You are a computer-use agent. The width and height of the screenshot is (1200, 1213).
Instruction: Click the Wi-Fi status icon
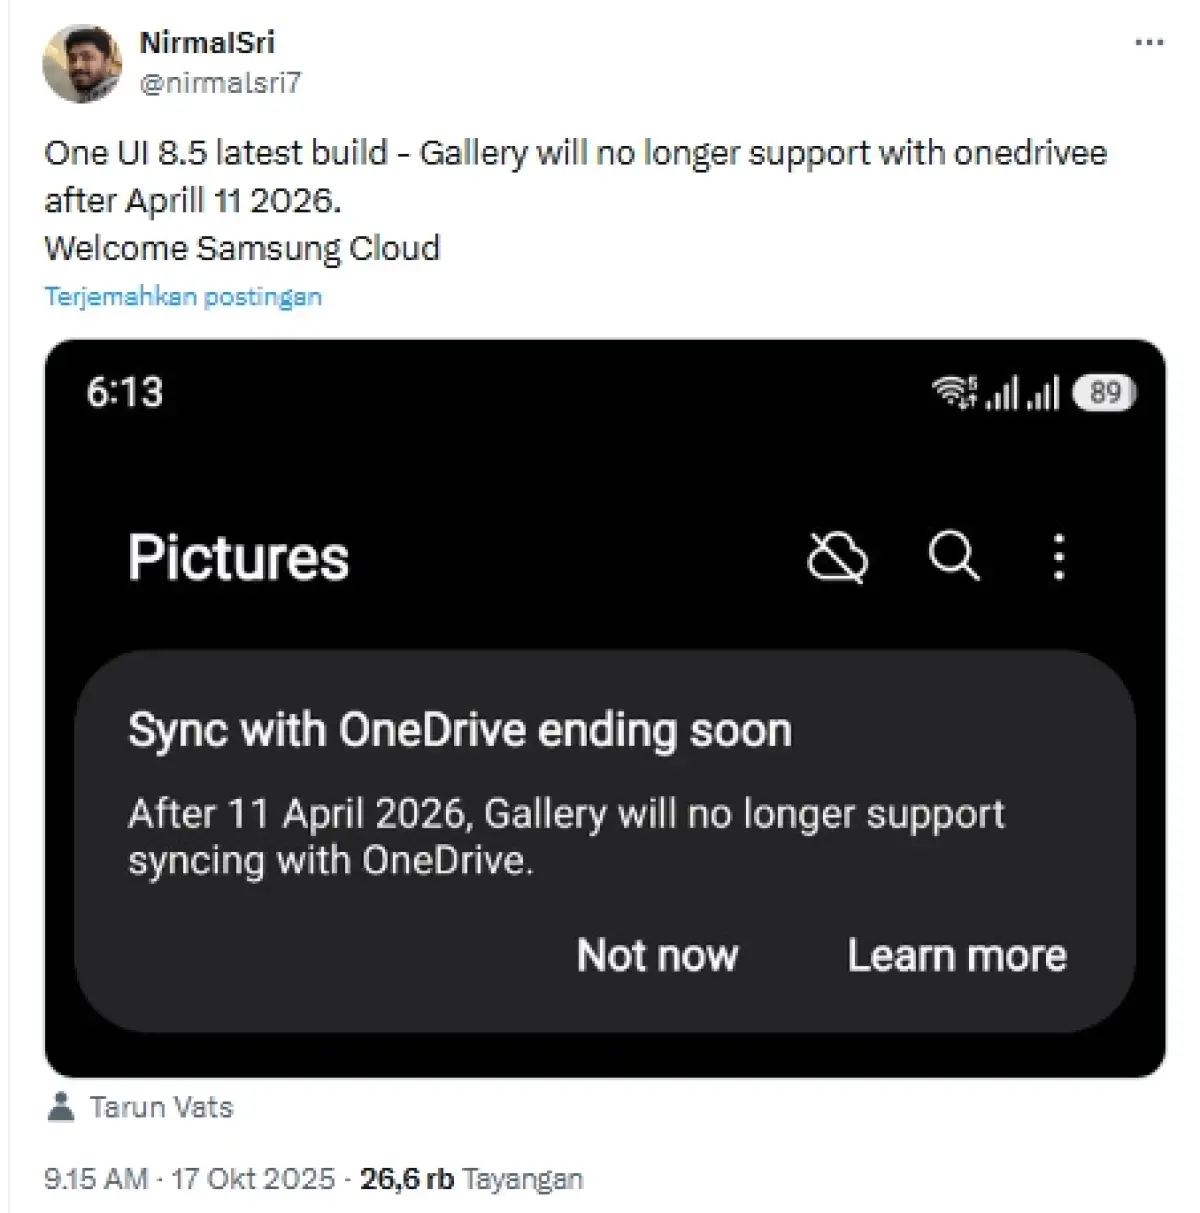(953, 392)
